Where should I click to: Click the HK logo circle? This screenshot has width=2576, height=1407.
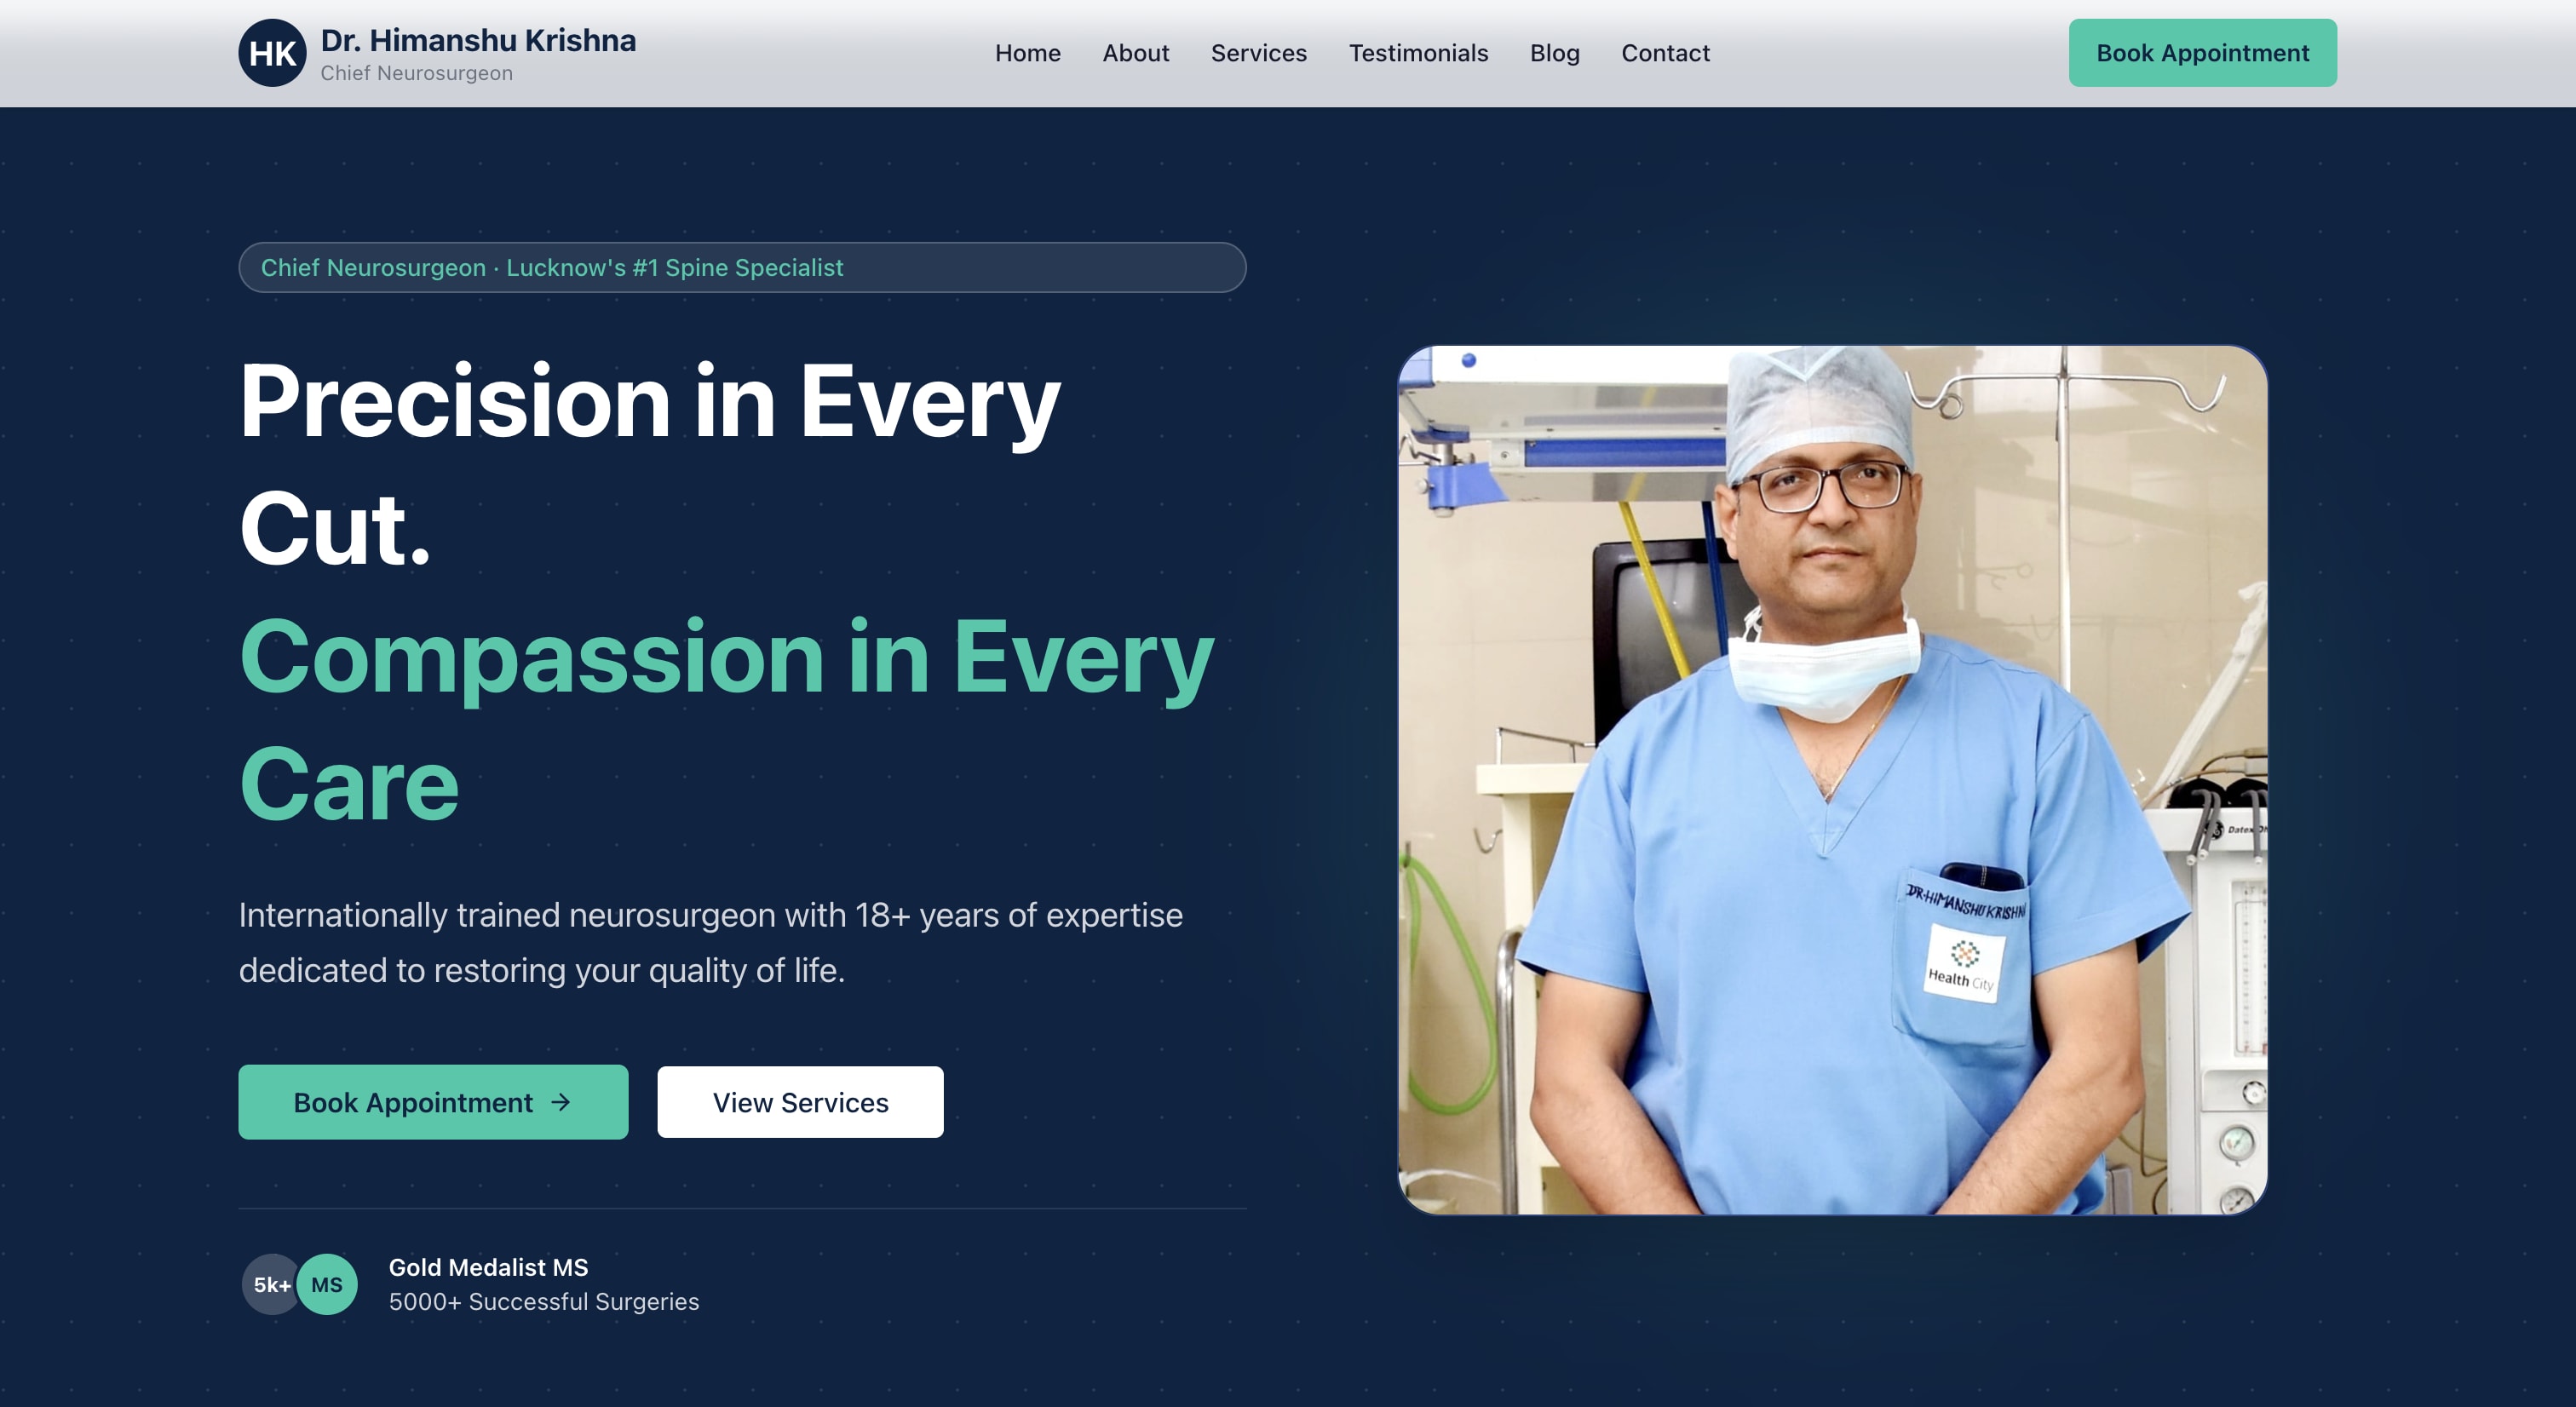(272, 53)
